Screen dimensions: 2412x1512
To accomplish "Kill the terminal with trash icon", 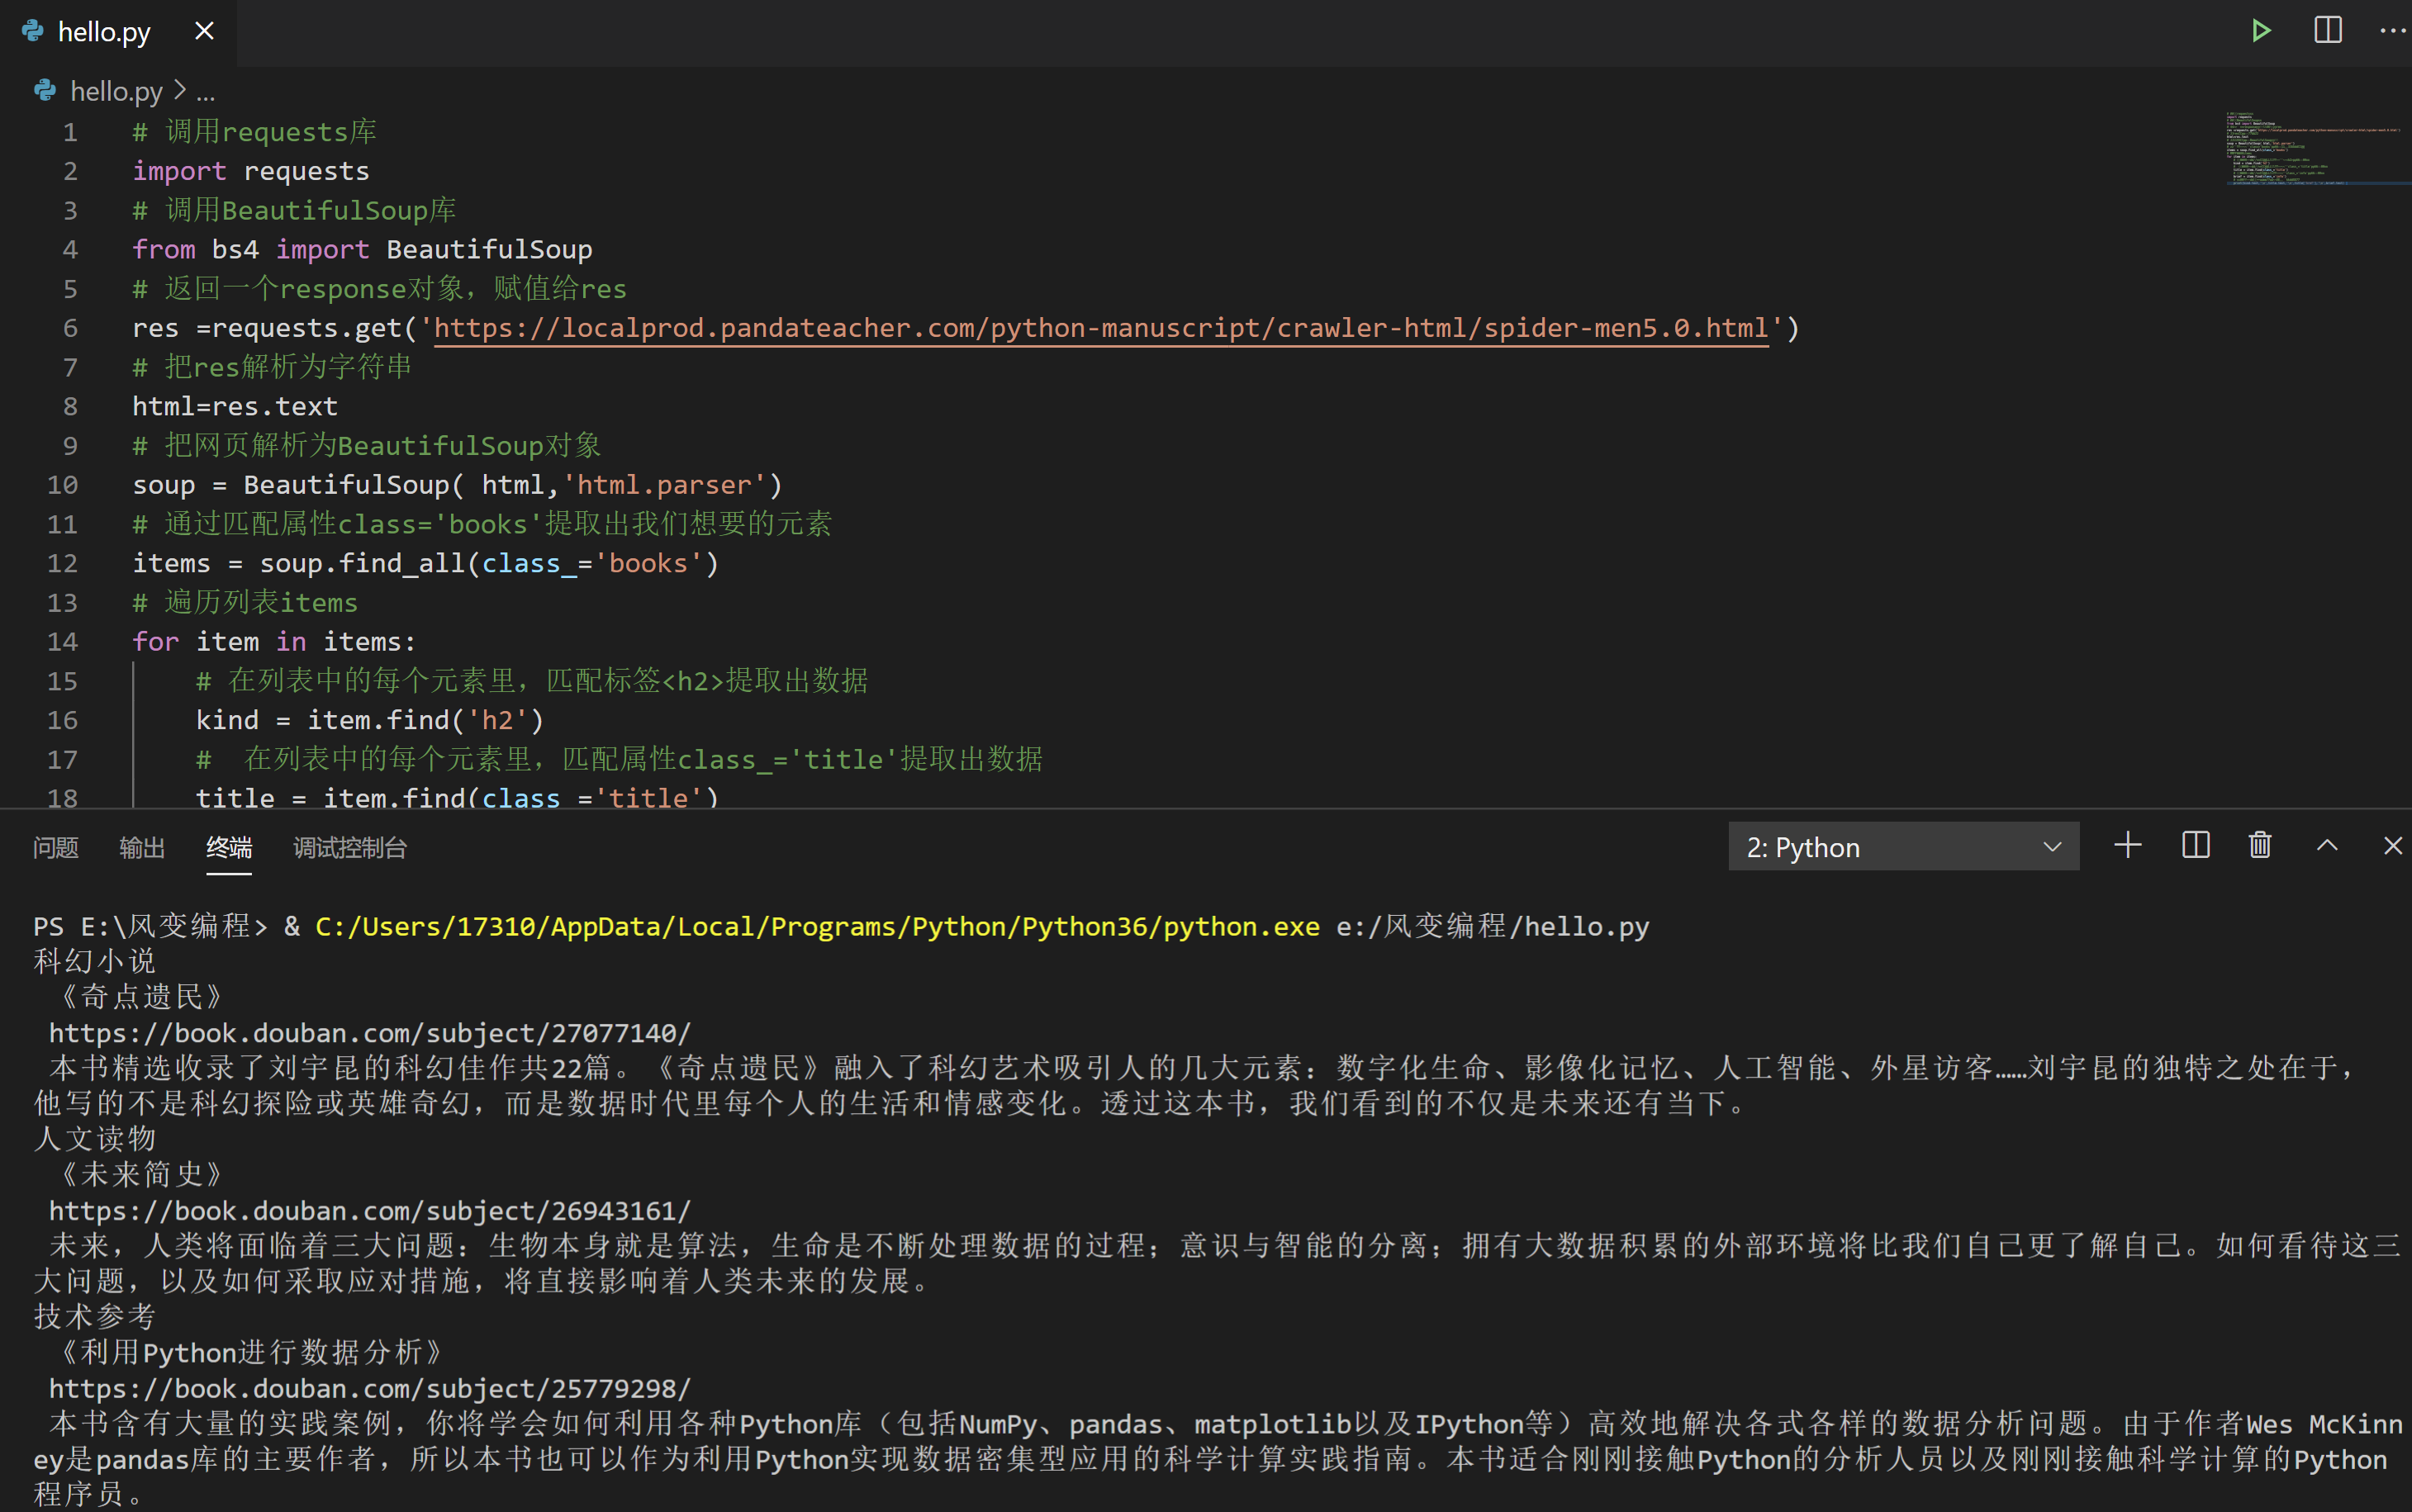I will 2260,846.
